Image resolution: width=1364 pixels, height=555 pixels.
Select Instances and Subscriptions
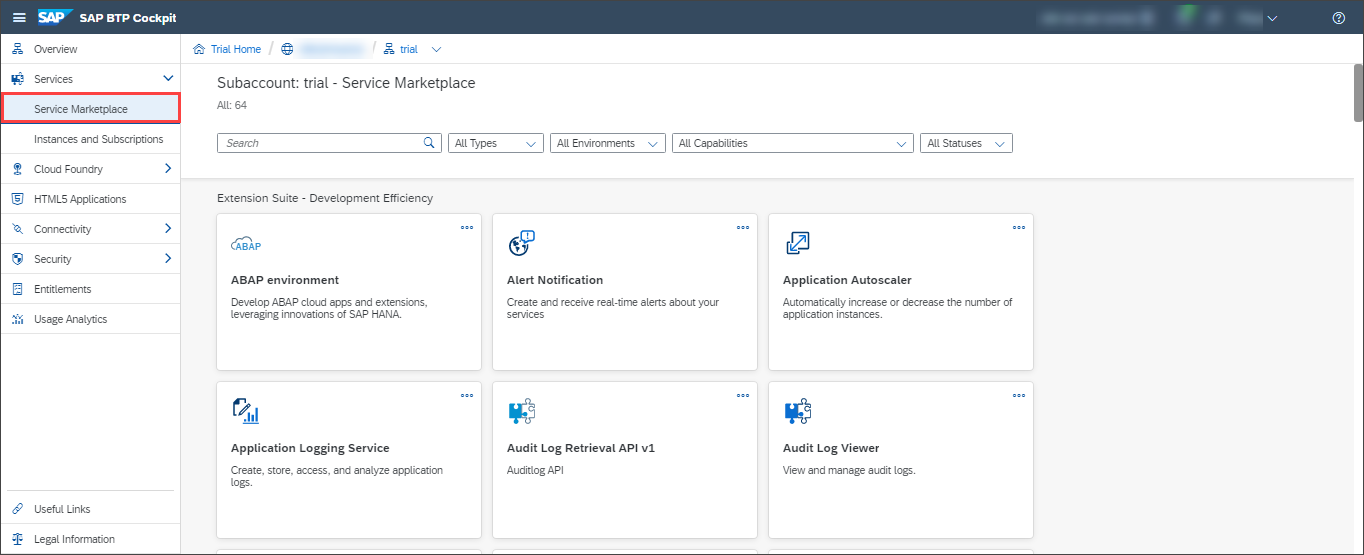[90, 139]
